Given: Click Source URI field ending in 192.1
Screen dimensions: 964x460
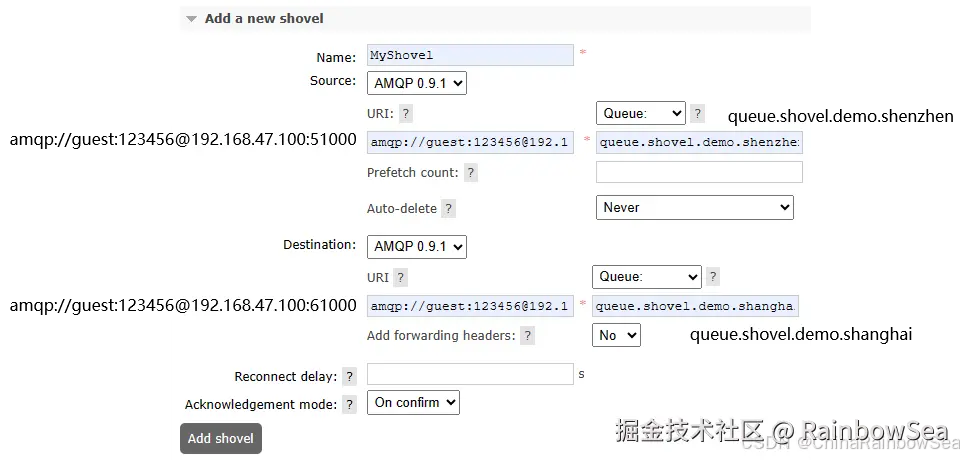Looking at the screenshot, I should 470,142.
